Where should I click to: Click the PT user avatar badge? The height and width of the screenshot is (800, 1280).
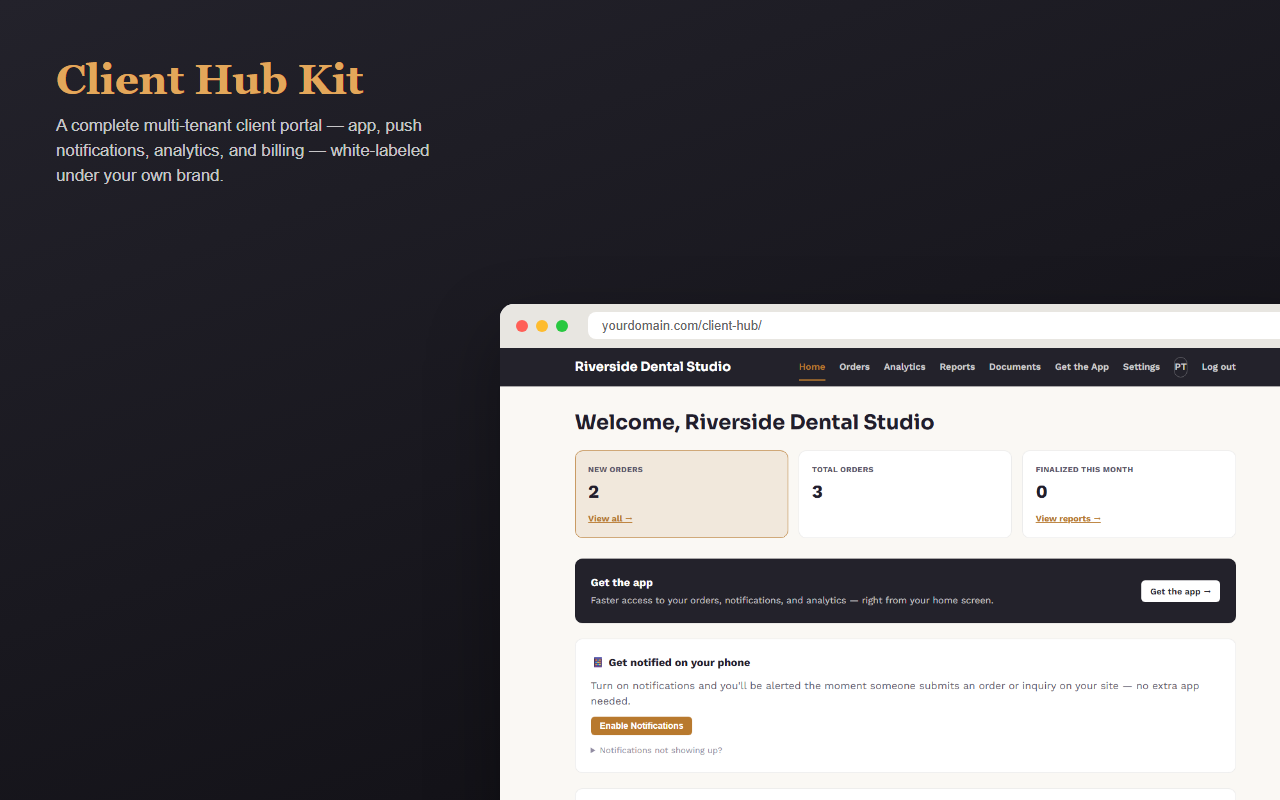coord(1181,367)
